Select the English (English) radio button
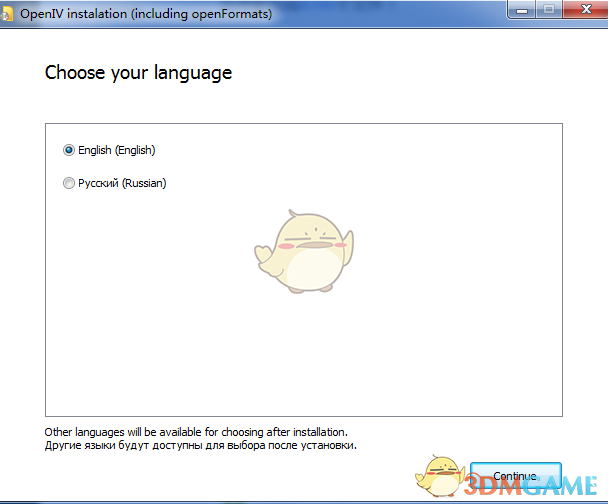 (x=69, y=150)
